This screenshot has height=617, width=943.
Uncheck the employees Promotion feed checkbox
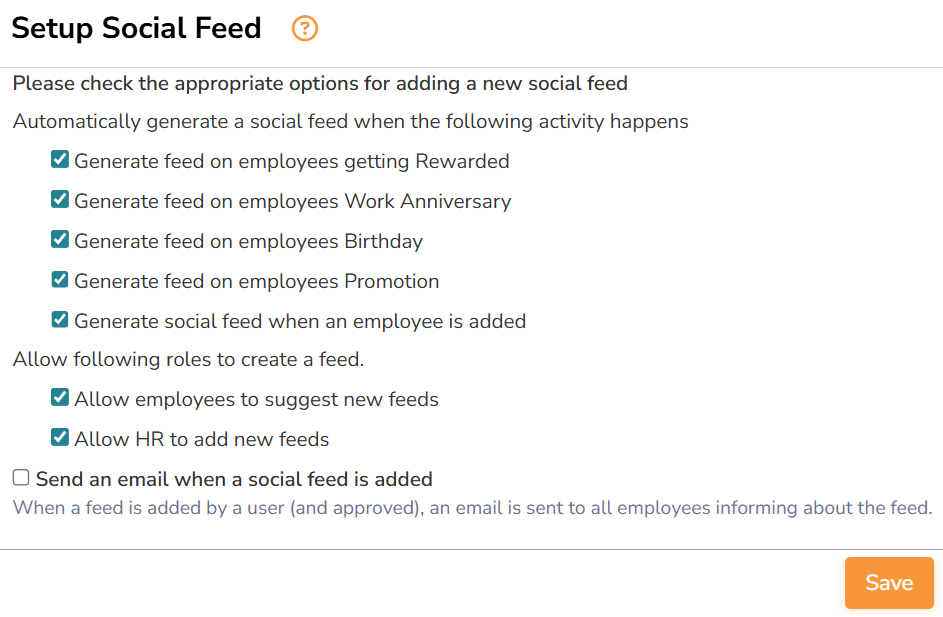(60, 280)
